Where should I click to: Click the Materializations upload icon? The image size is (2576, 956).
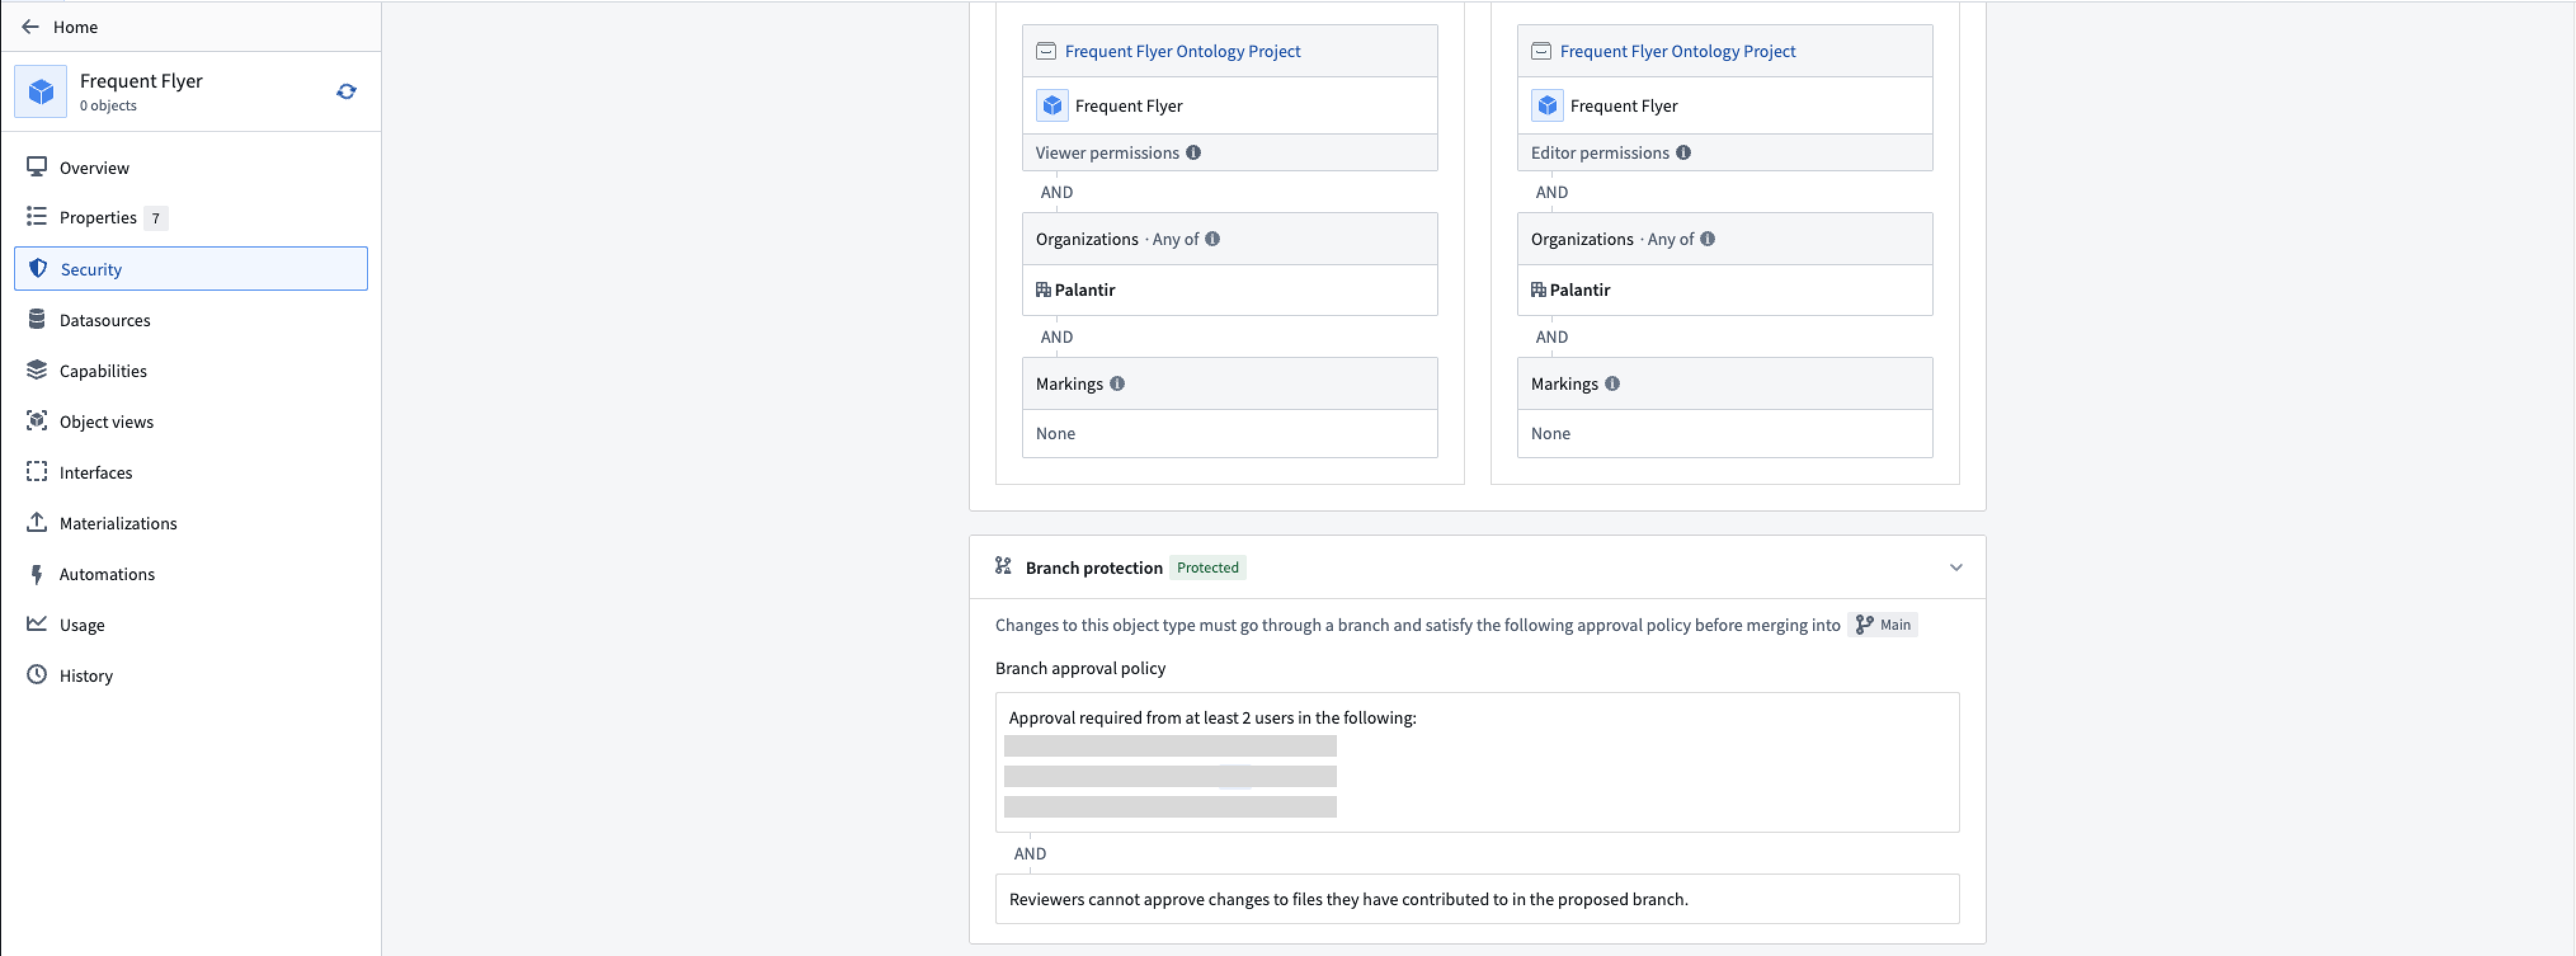[x=37, y=522]
